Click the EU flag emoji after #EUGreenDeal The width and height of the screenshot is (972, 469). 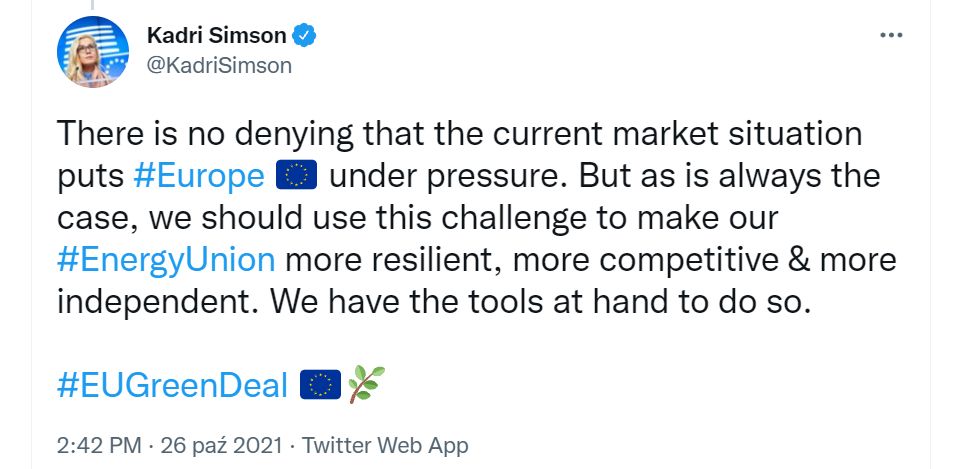321,384
